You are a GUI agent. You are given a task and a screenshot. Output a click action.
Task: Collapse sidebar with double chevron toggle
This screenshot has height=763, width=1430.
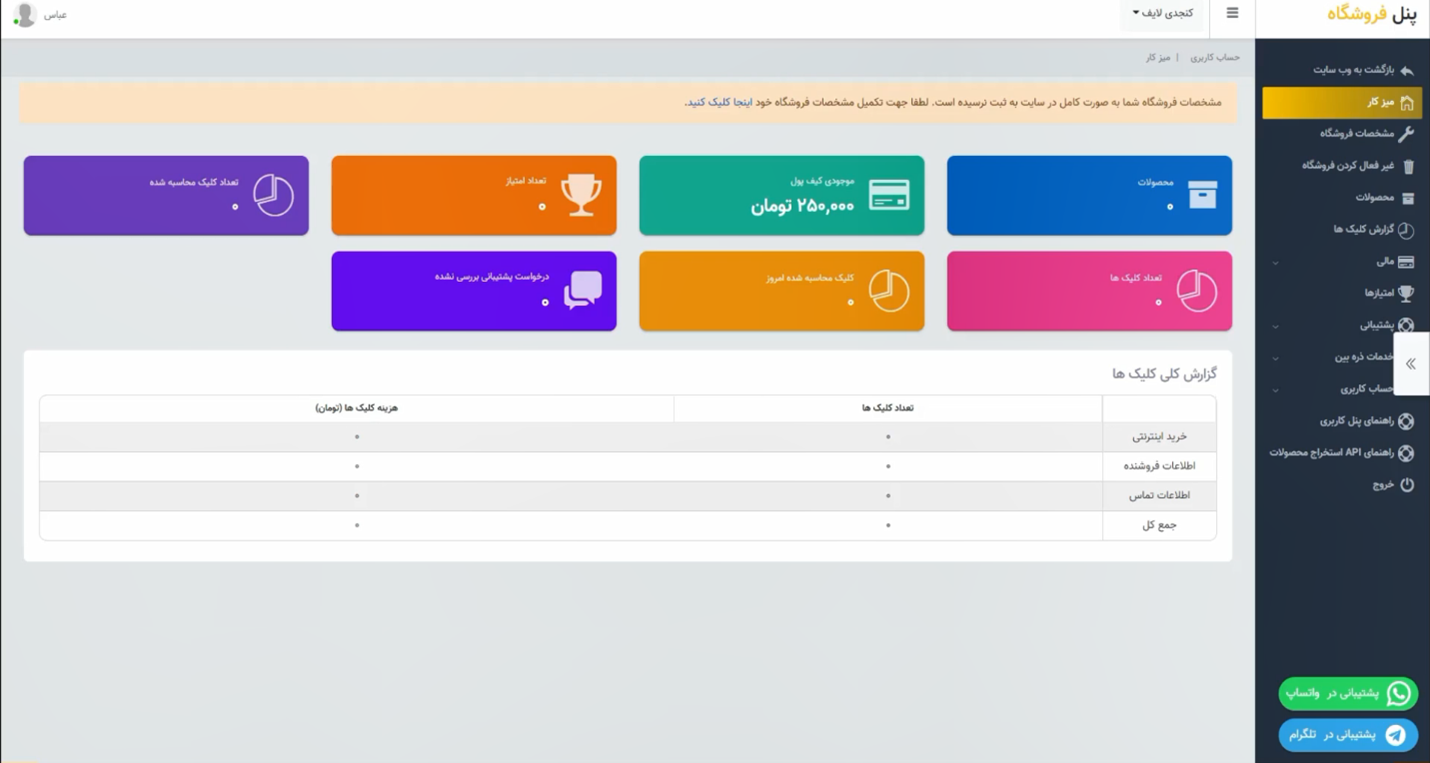[x=1410, y=364]
